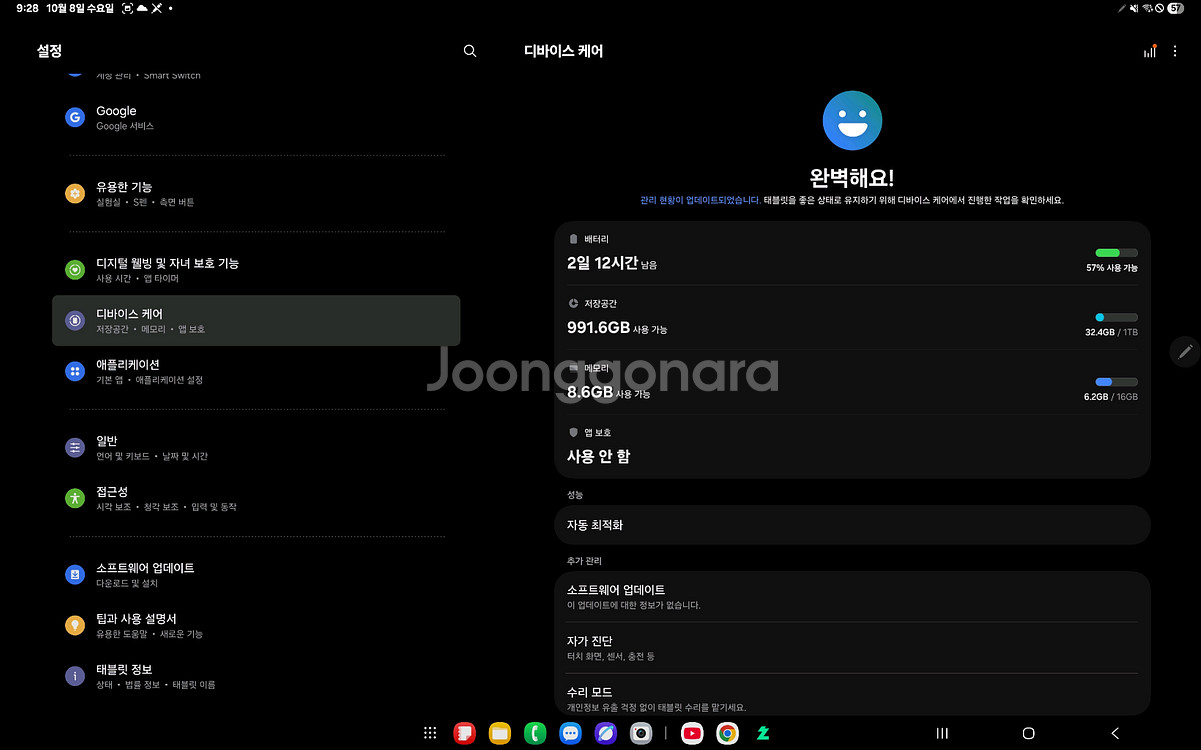Launch YouTube from the taskbar
The image size is (1201, 750).
(691, 733)
